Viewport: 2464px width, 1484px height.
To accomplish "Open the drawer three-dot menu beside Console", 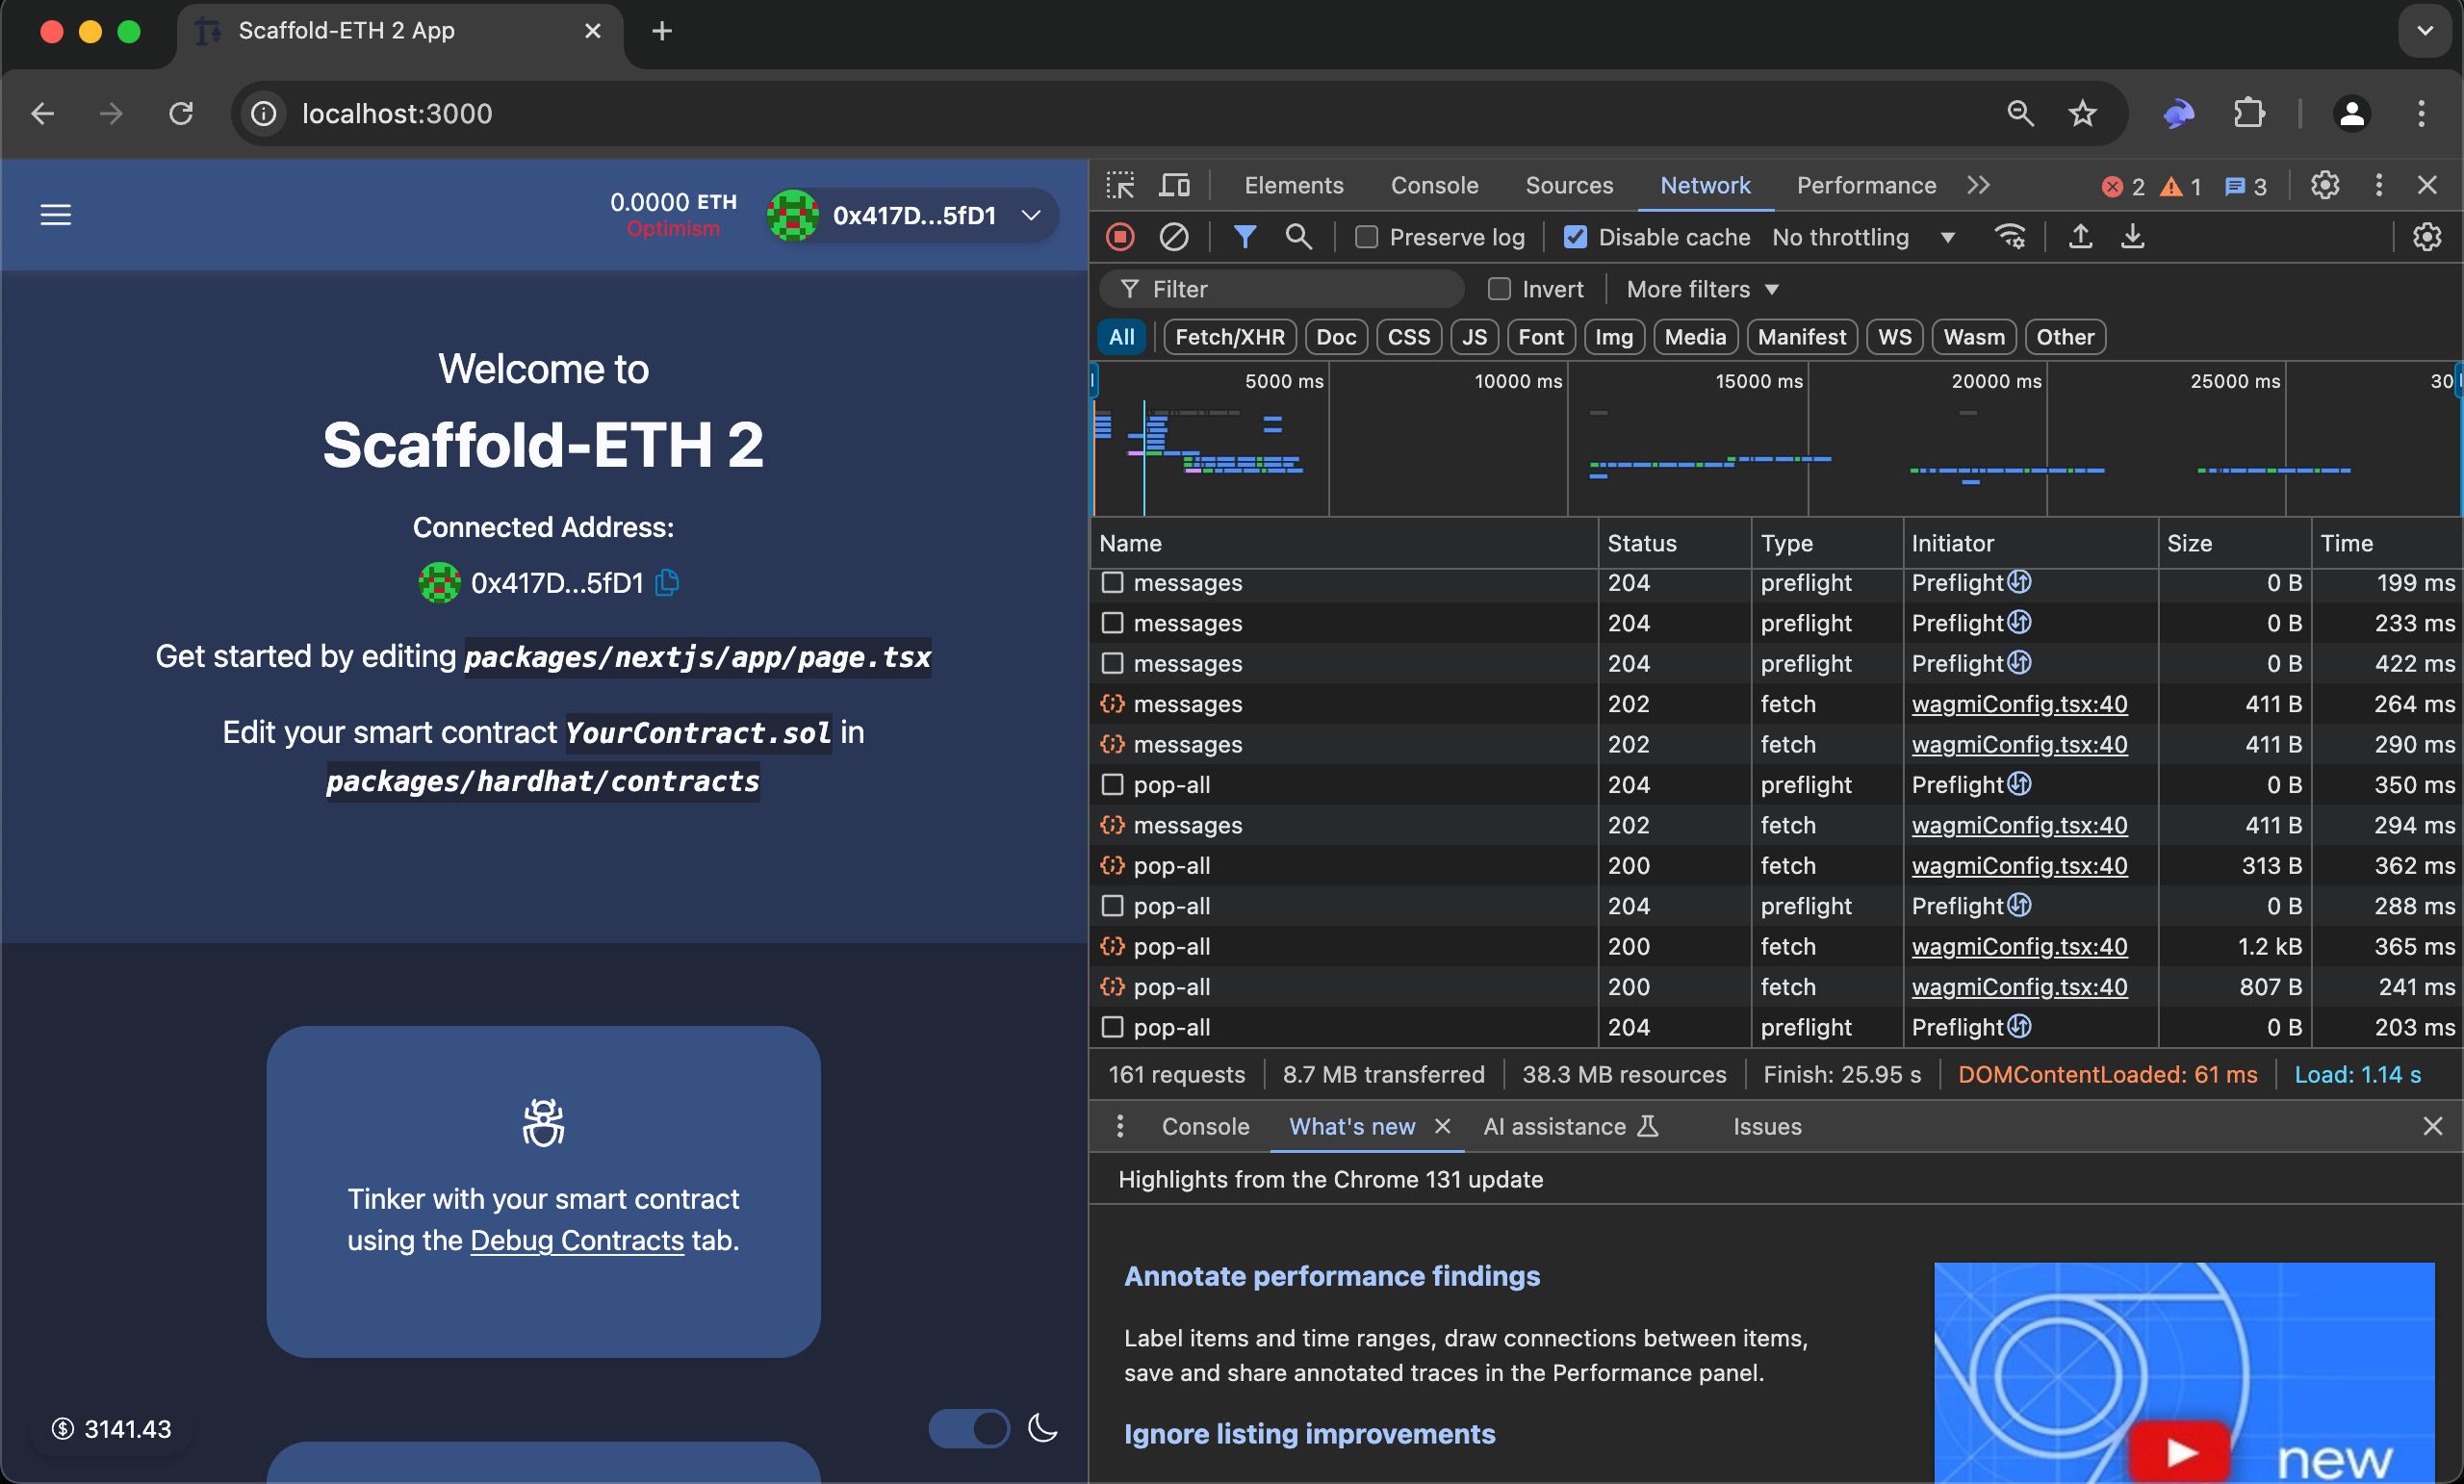I will click(x=1120, y=1126).
